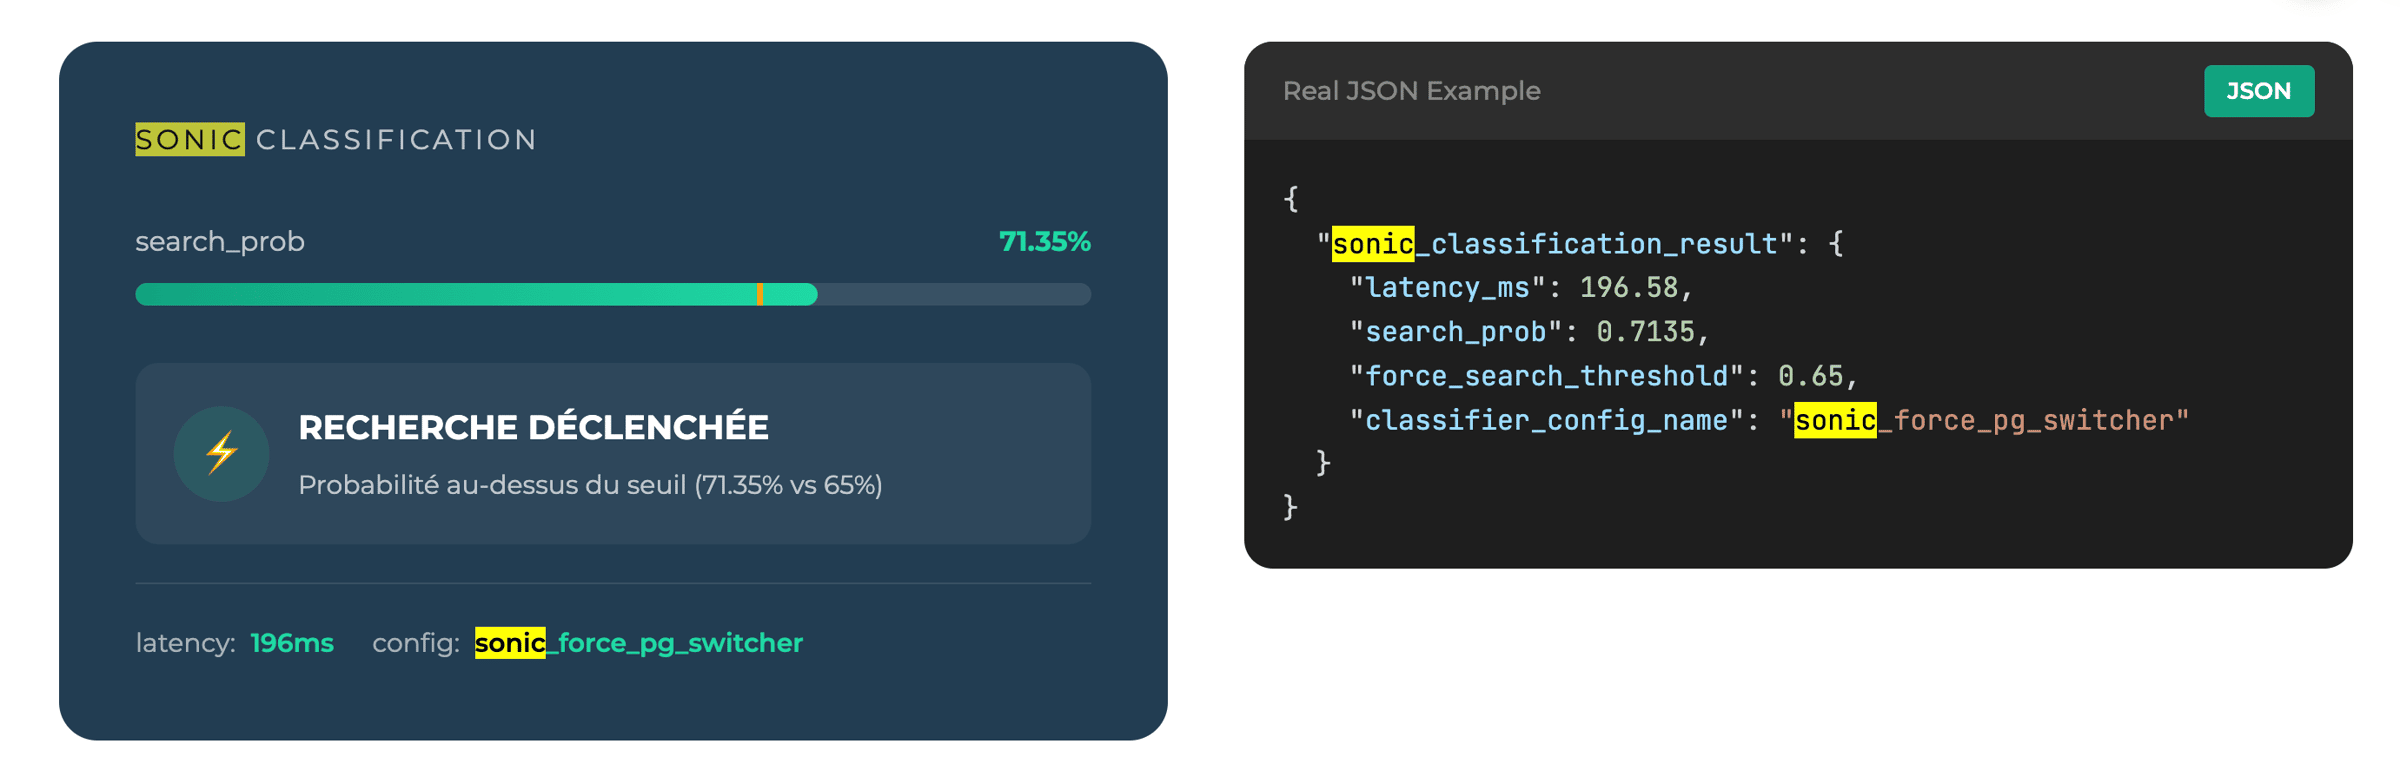Click the orange threshold marker on the bar
Screen dimensions: 2400x757
(x=761, y=294)
